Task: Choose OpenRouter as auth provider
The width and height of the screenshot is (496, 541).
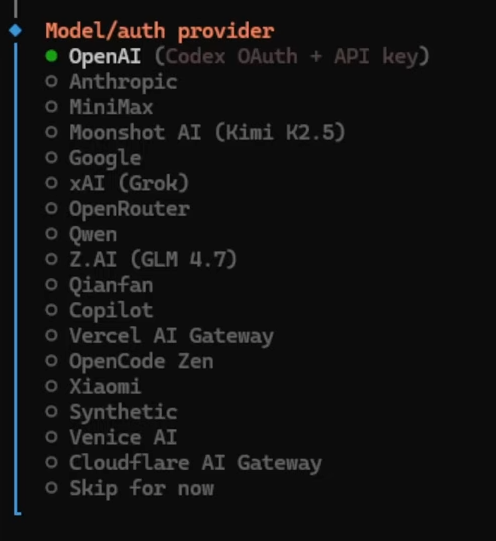Action: point(117,209)
